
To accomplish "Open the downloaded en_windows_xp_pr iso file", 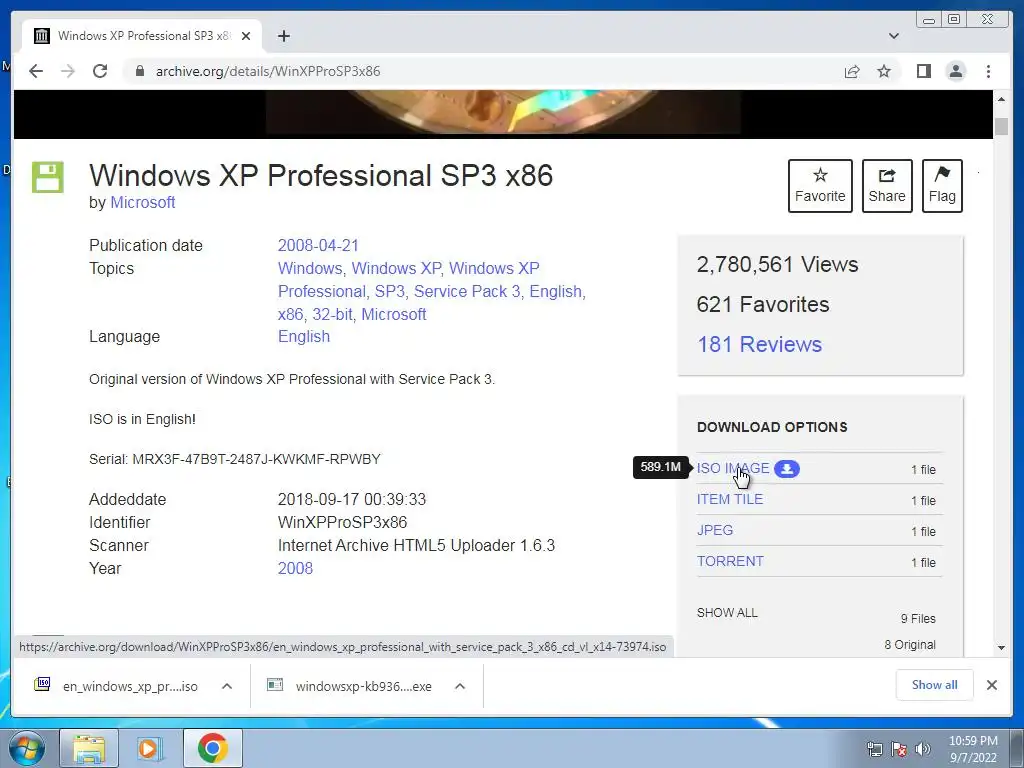I will pos(119,686).
